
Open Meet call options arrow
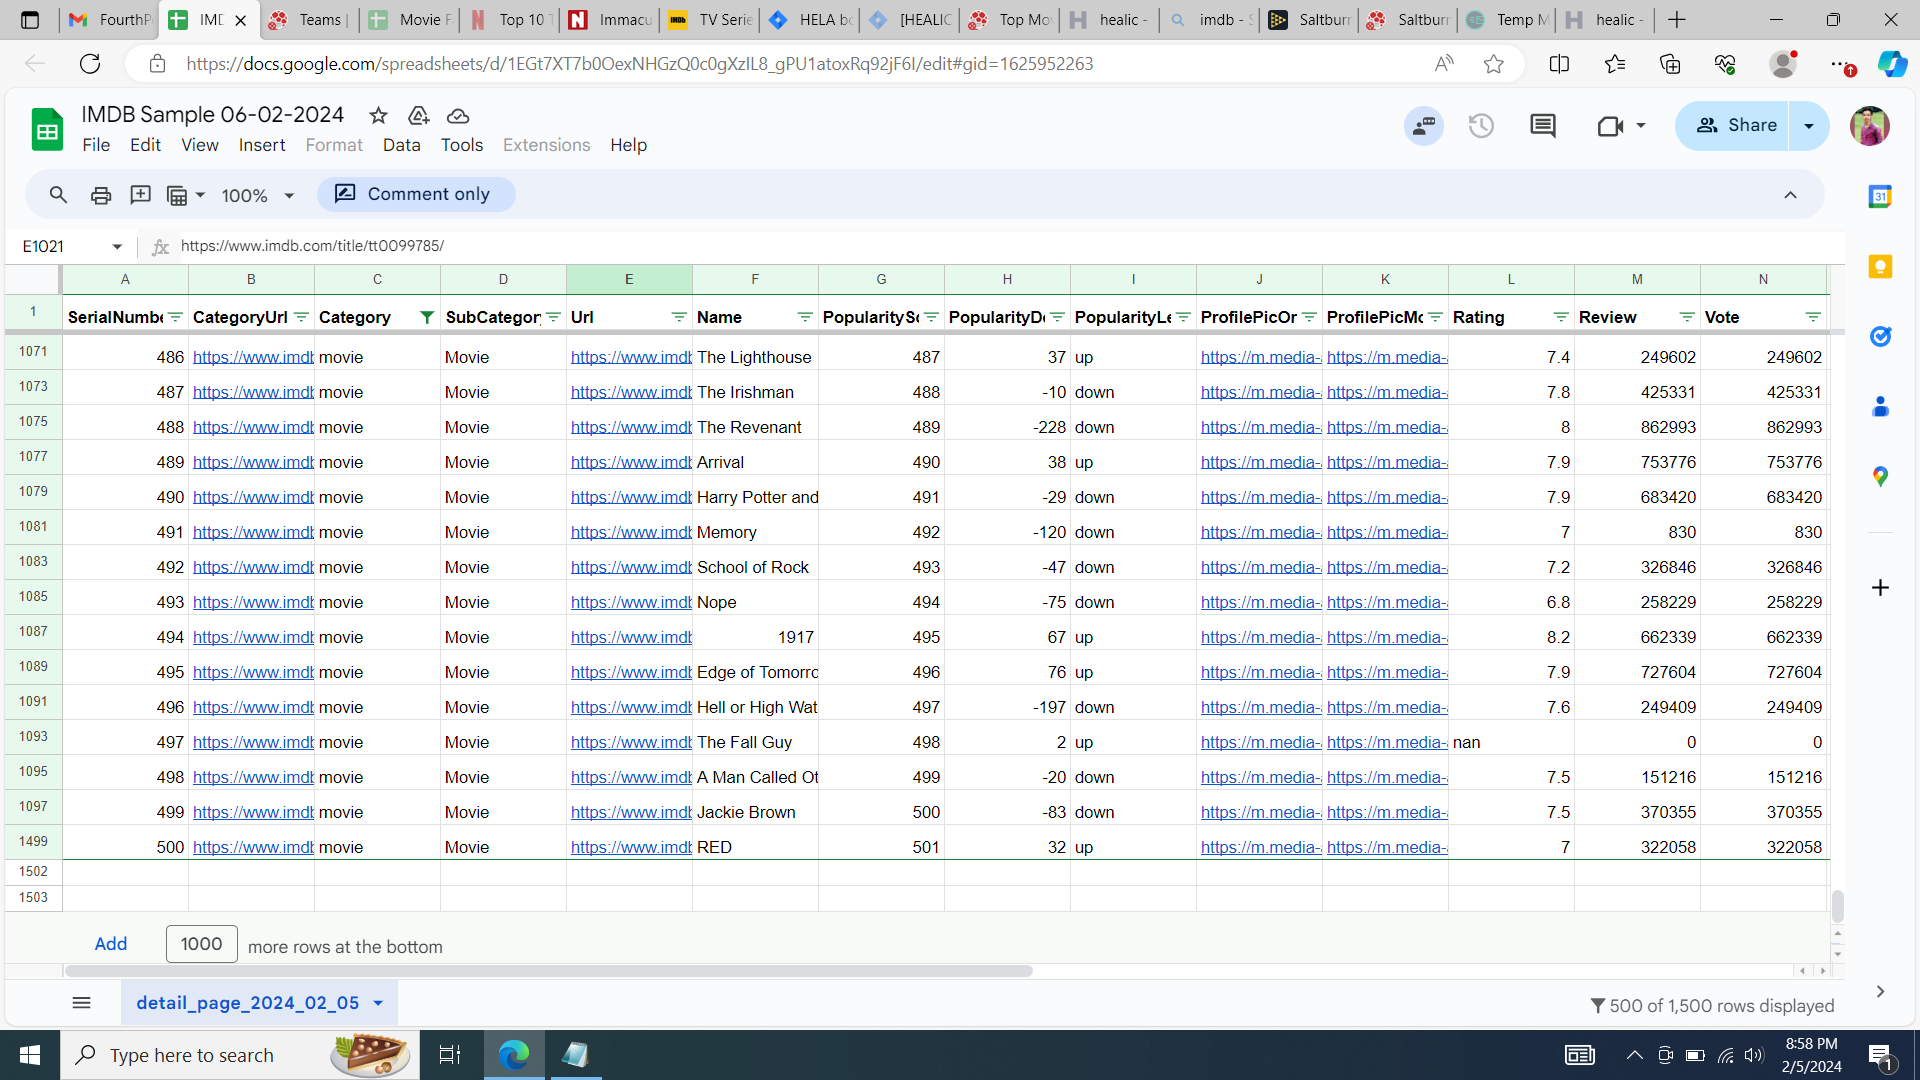(x=1640, y=126)
